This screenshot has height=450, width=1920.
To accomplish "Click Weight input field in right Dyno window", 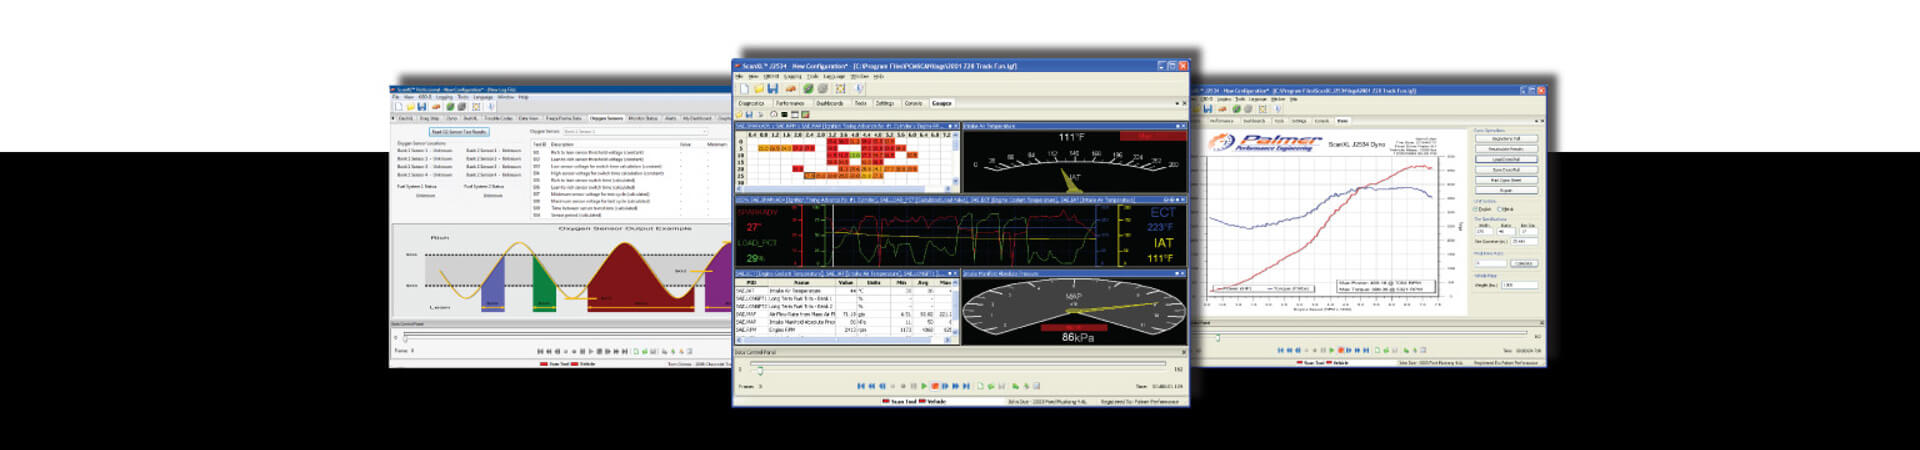I will coord(1520,285).
